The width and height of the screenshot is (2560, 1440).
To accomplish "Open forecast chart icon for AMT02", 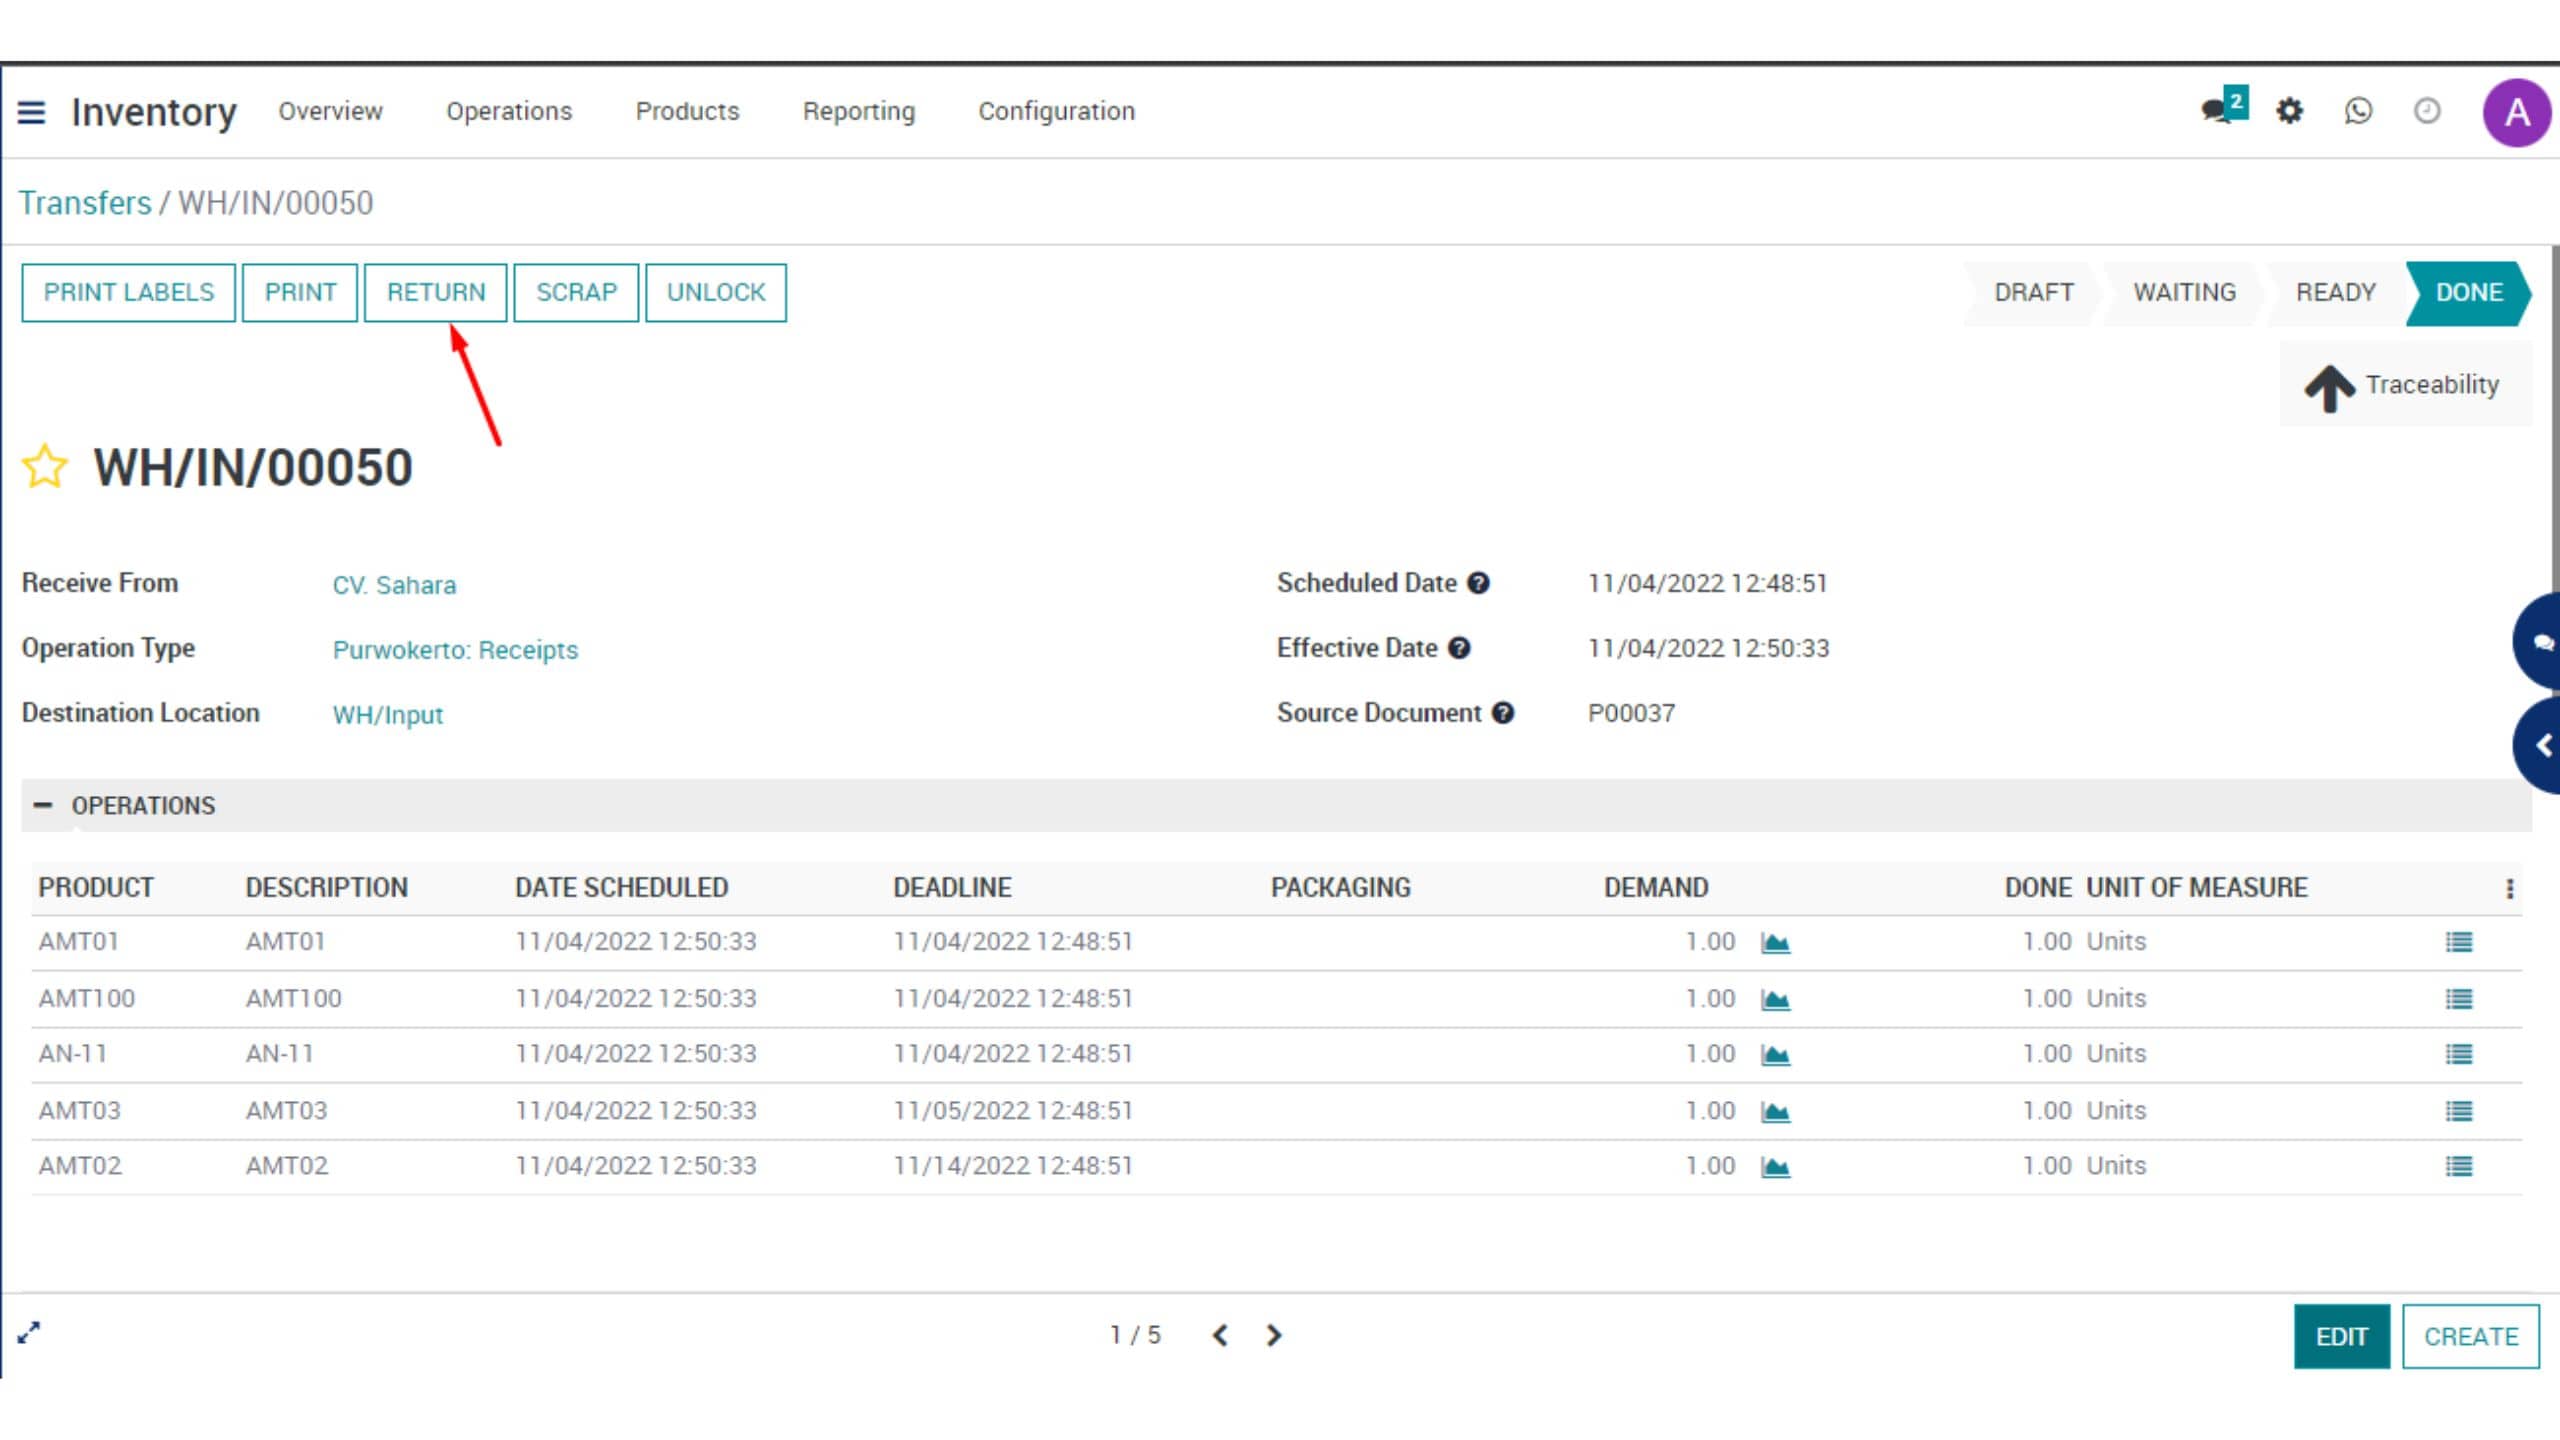I will point(1775,1166).
